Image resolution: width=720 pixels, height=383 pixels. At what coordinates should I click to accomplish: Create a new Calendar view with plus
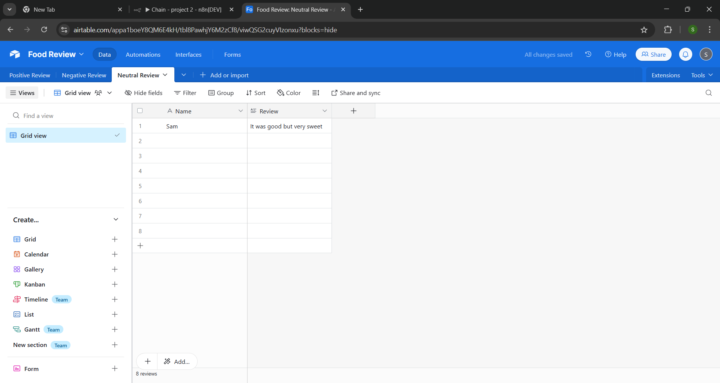pos(115,254)
